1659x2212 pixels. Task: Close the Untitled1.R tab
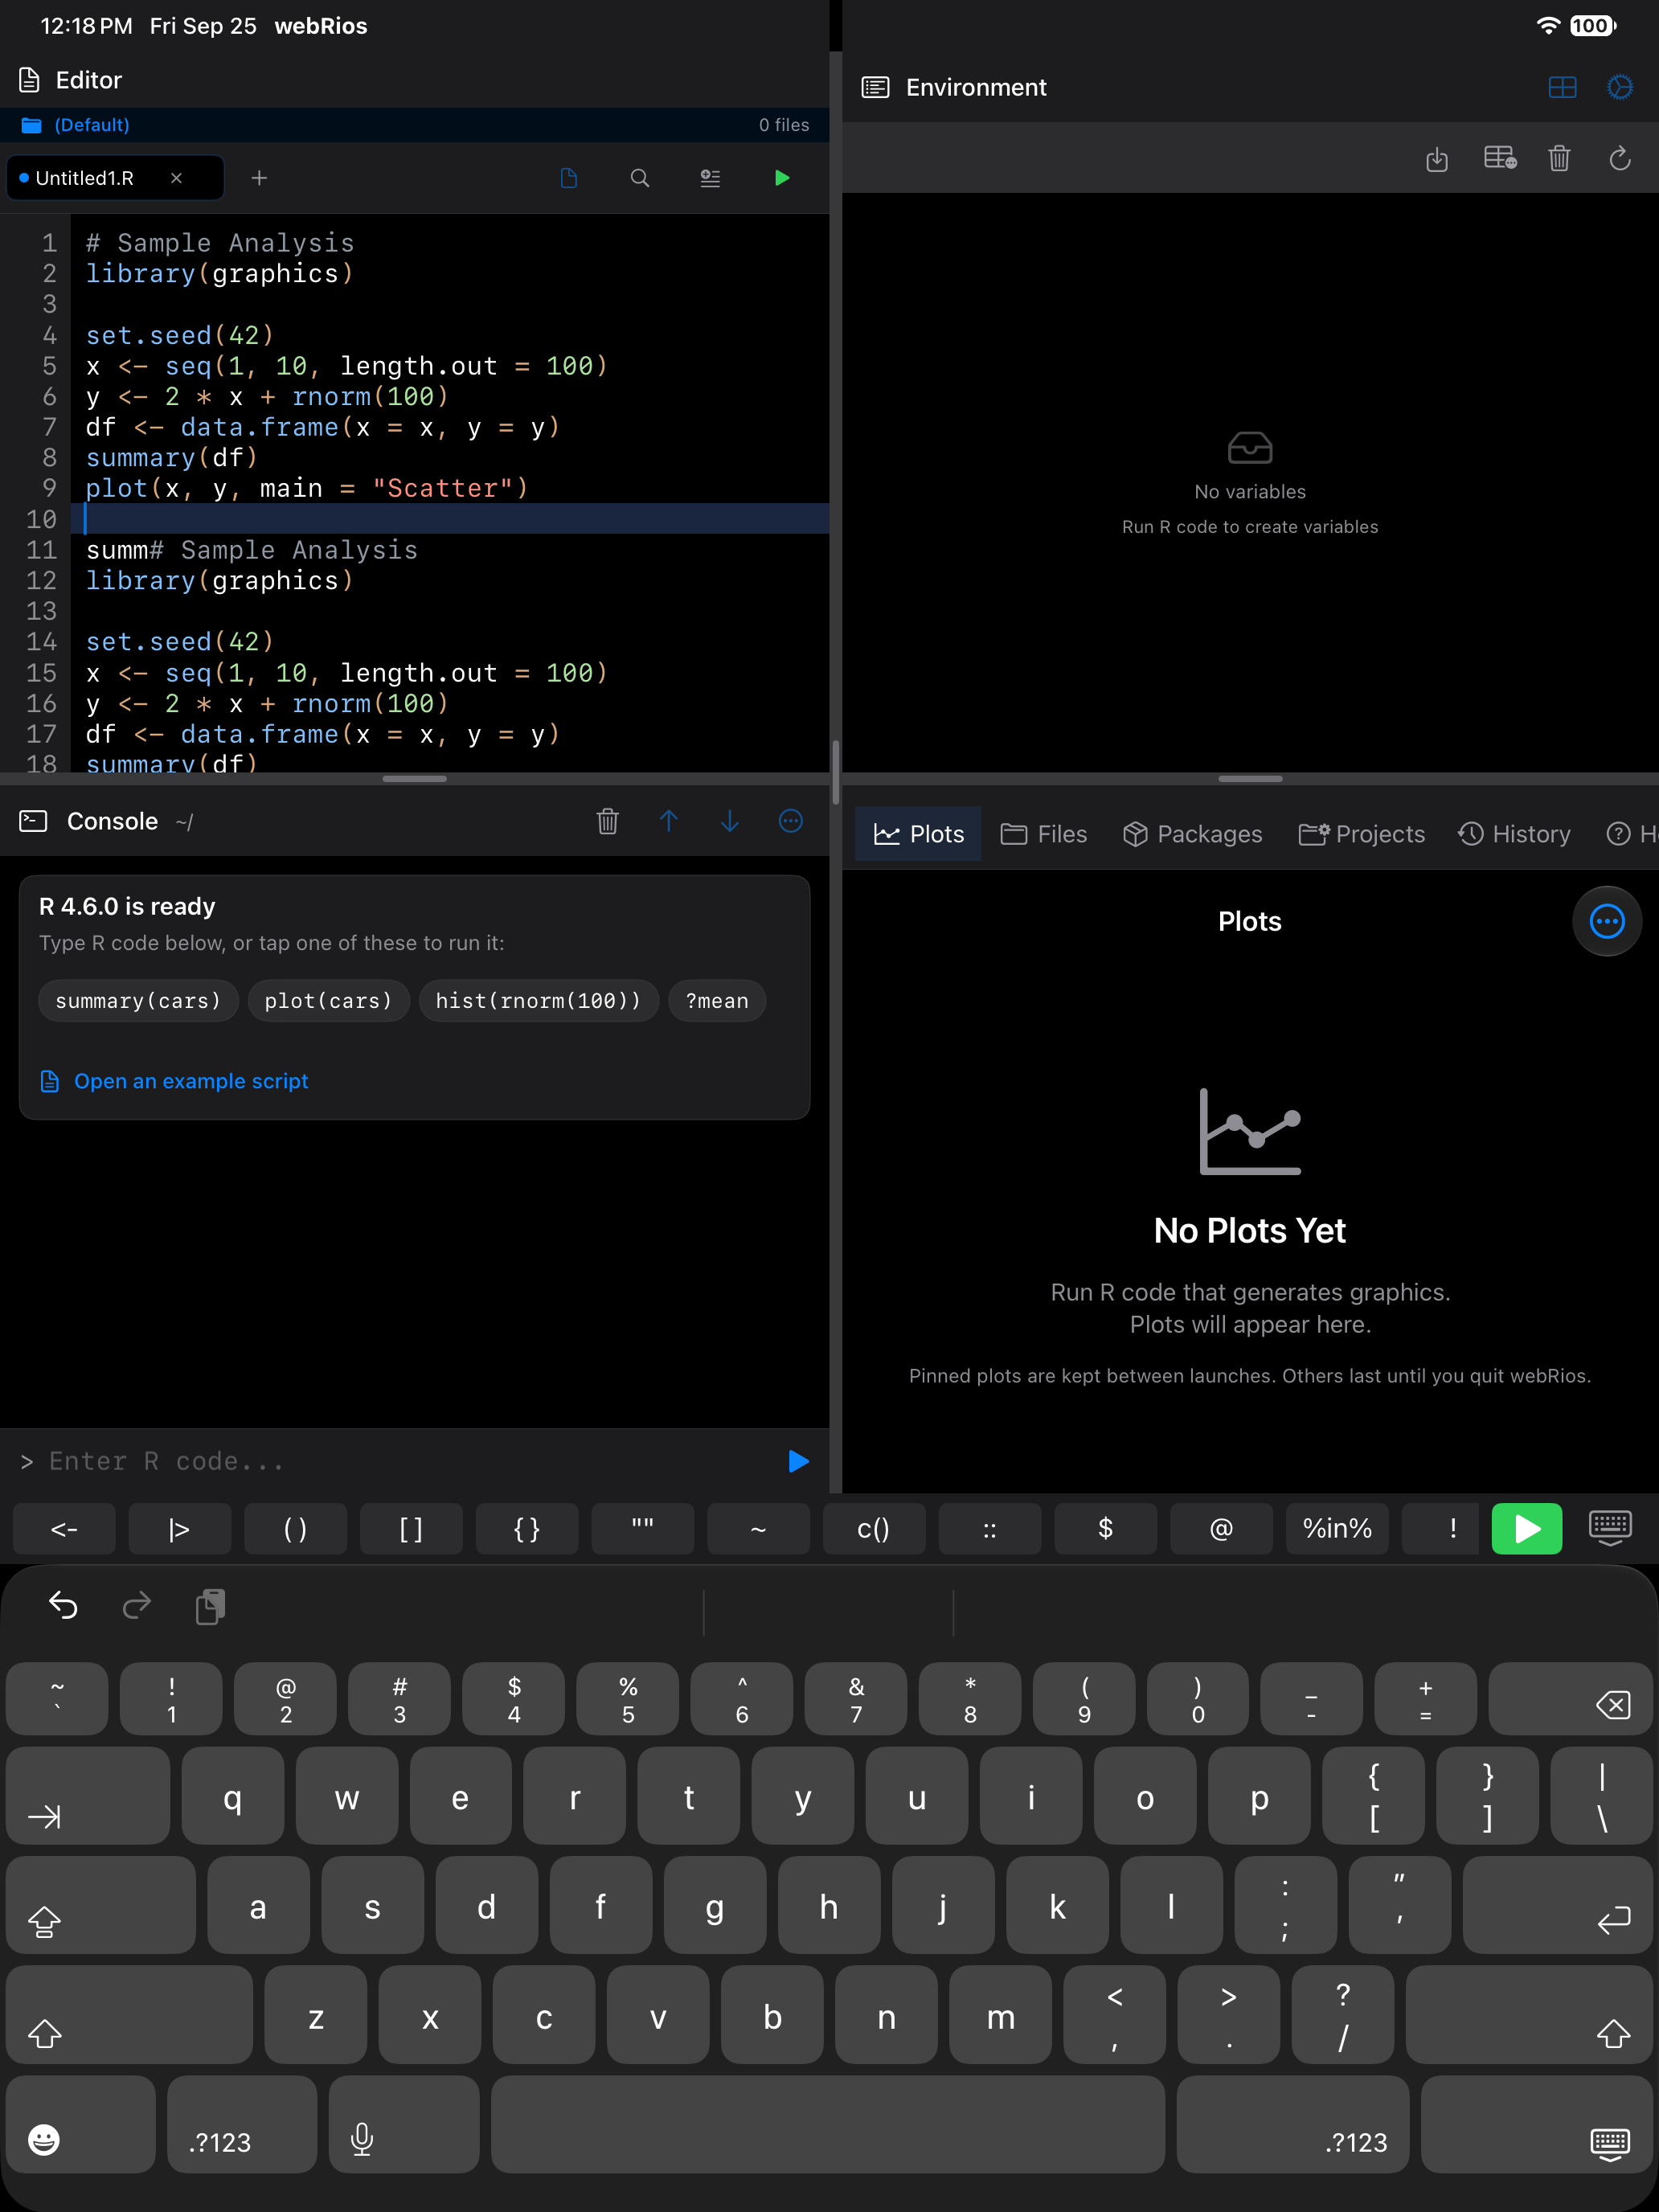pyautogui.click(x=176, y=178)
